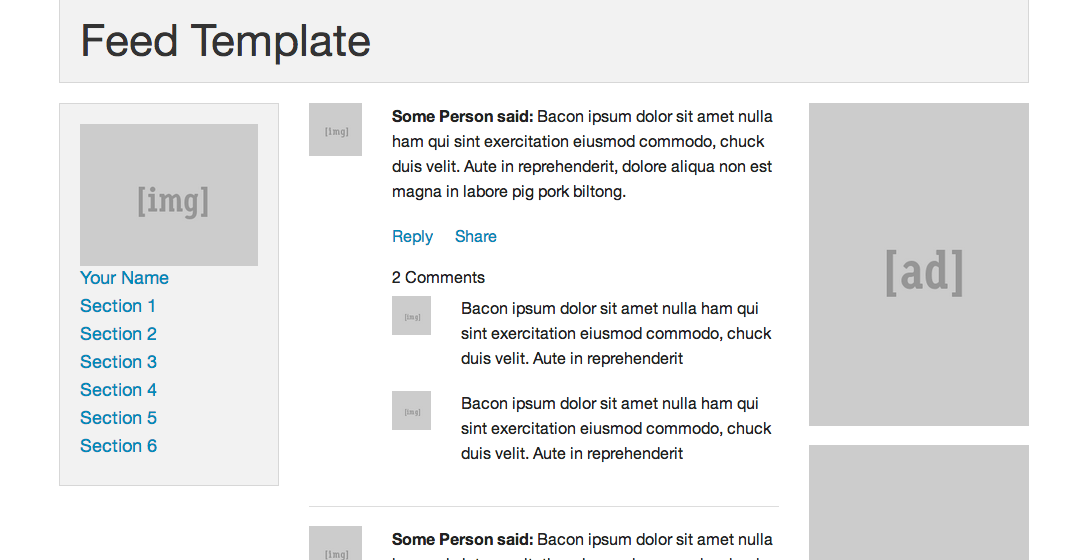This screenshot has height=560, width=1083.
Task: Click Some Person said in first post
Action: pyautogui.click(x=462, y=117)
